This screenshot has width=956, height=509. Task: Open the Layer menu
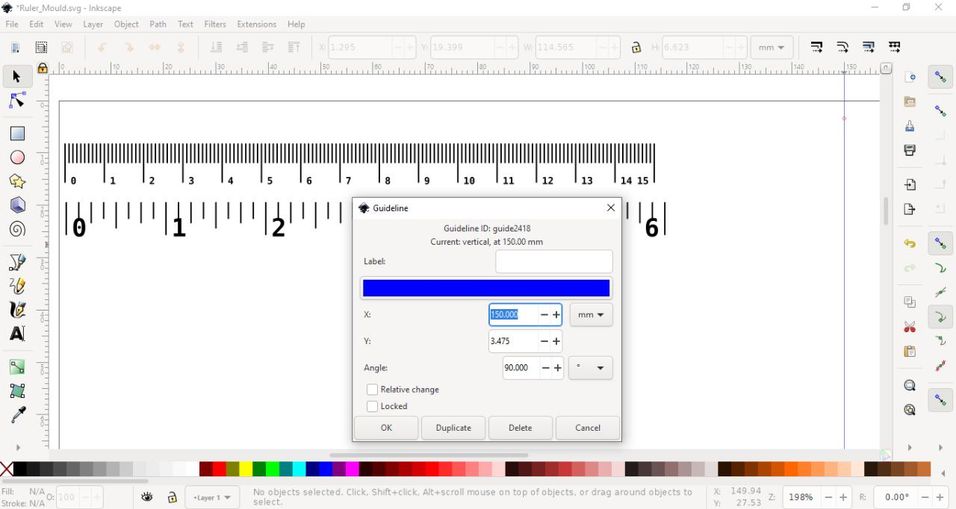(93, 24)
